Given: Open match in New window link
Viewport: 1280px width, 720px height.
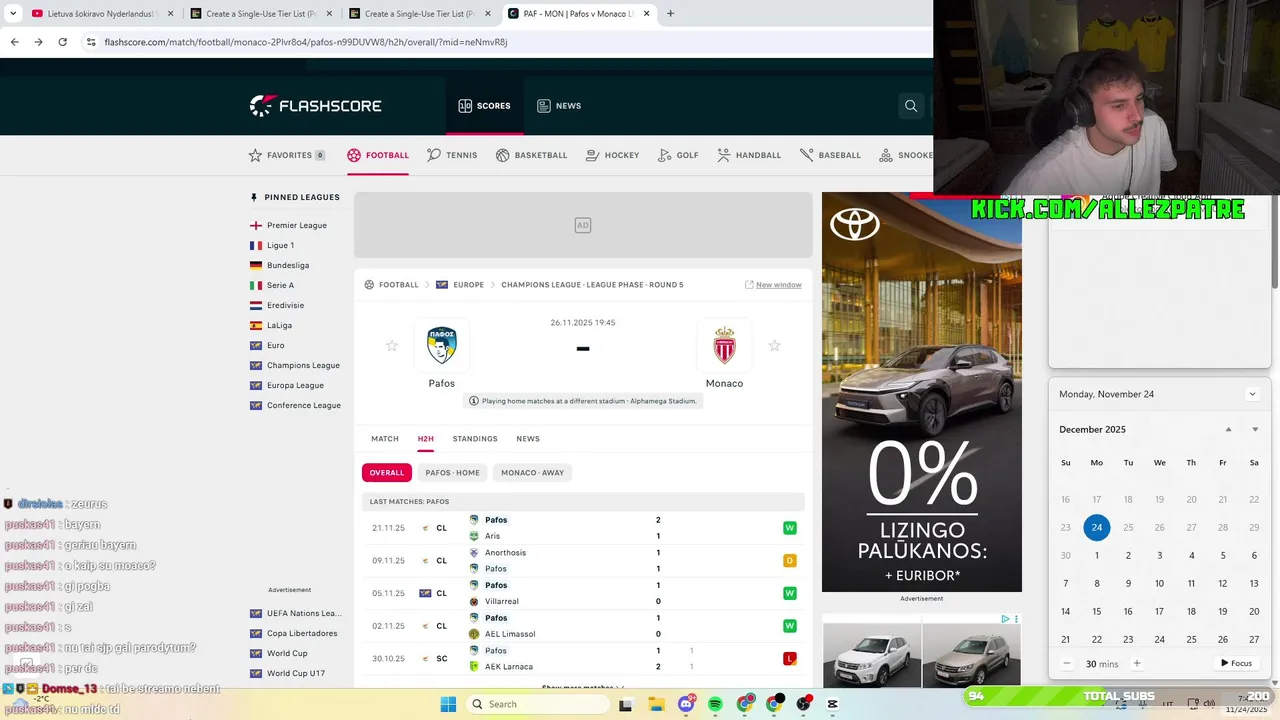Looking at the screenshot, I should pos(773,285).
